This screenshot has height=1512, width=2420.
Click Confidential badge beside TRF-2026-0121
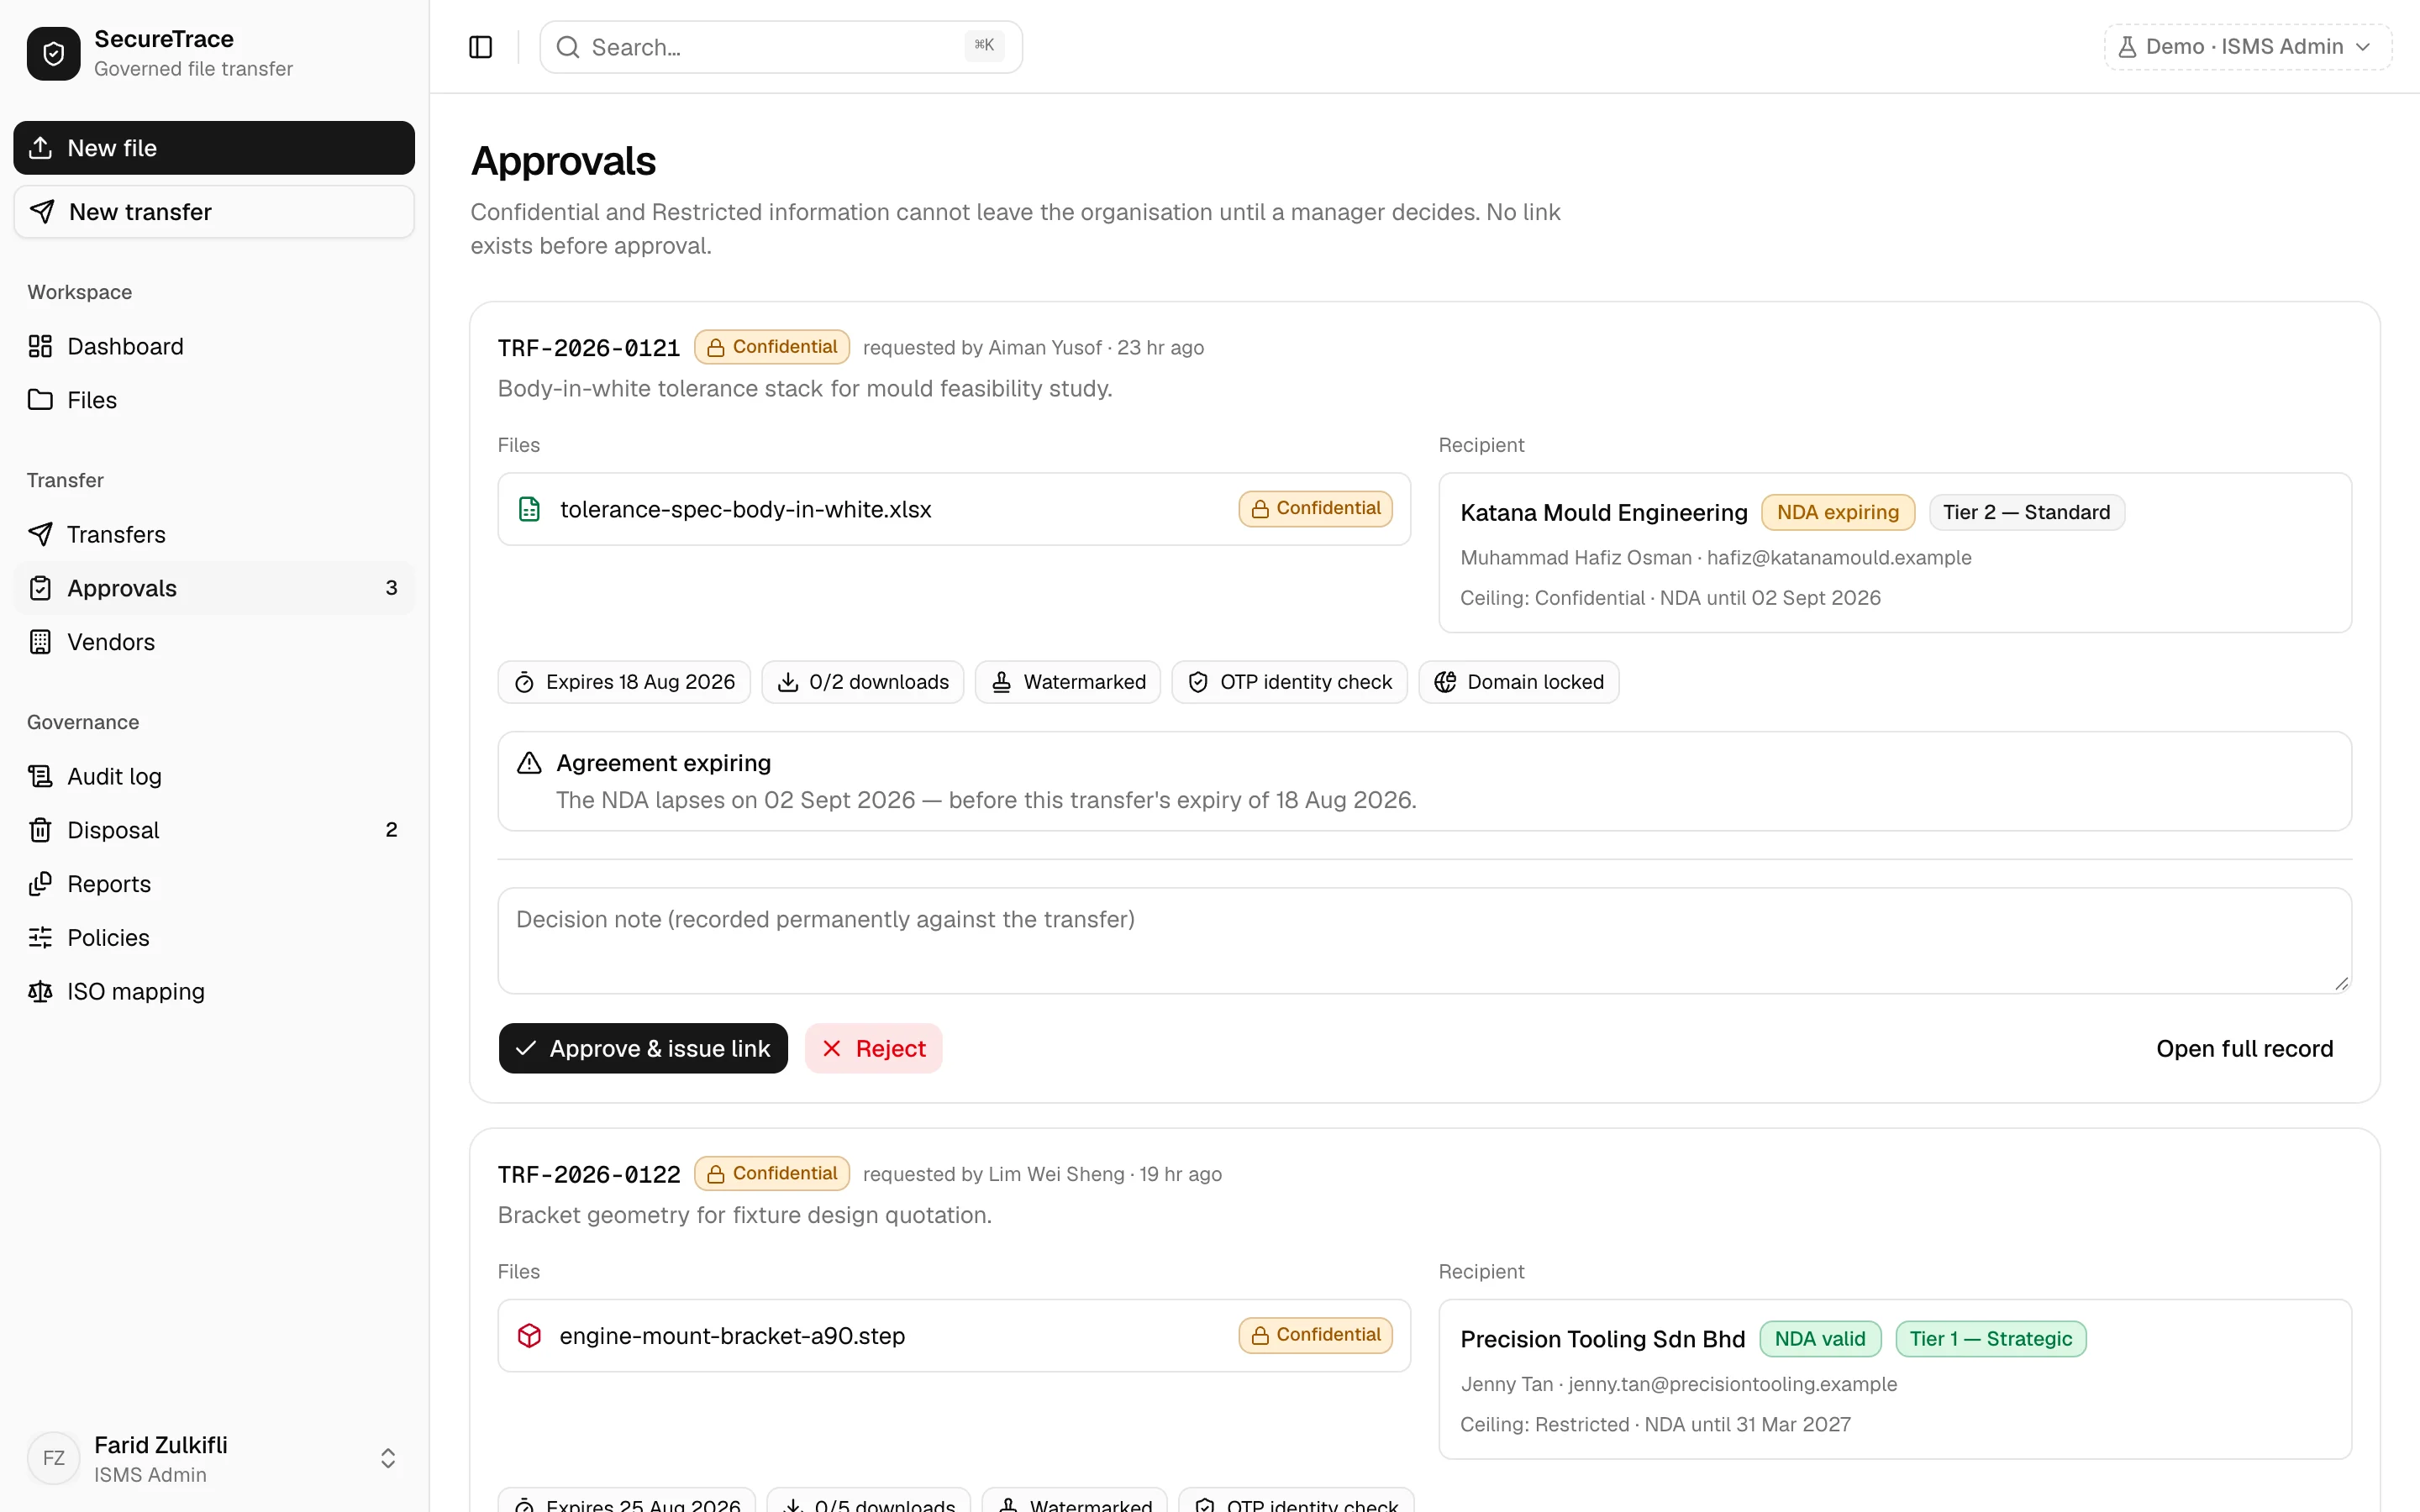772,347
